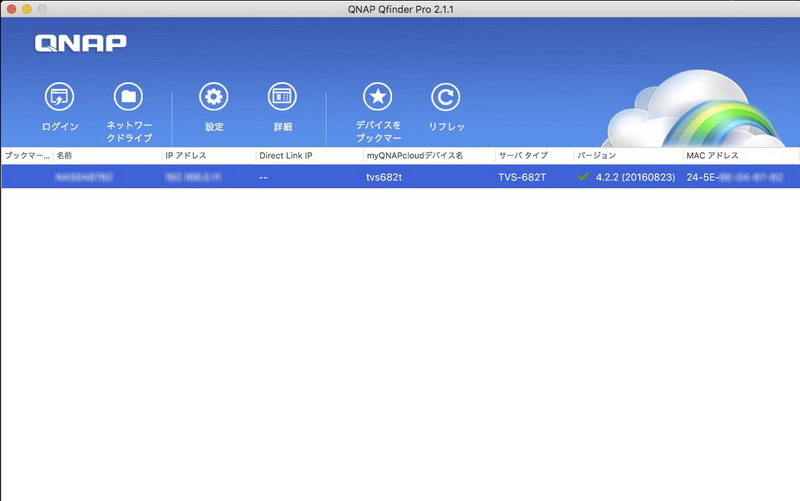Viewport: 800px width, 501px height.
Task: Sort by the サーバ タイプ column header
Action: (x=534, y=156)
